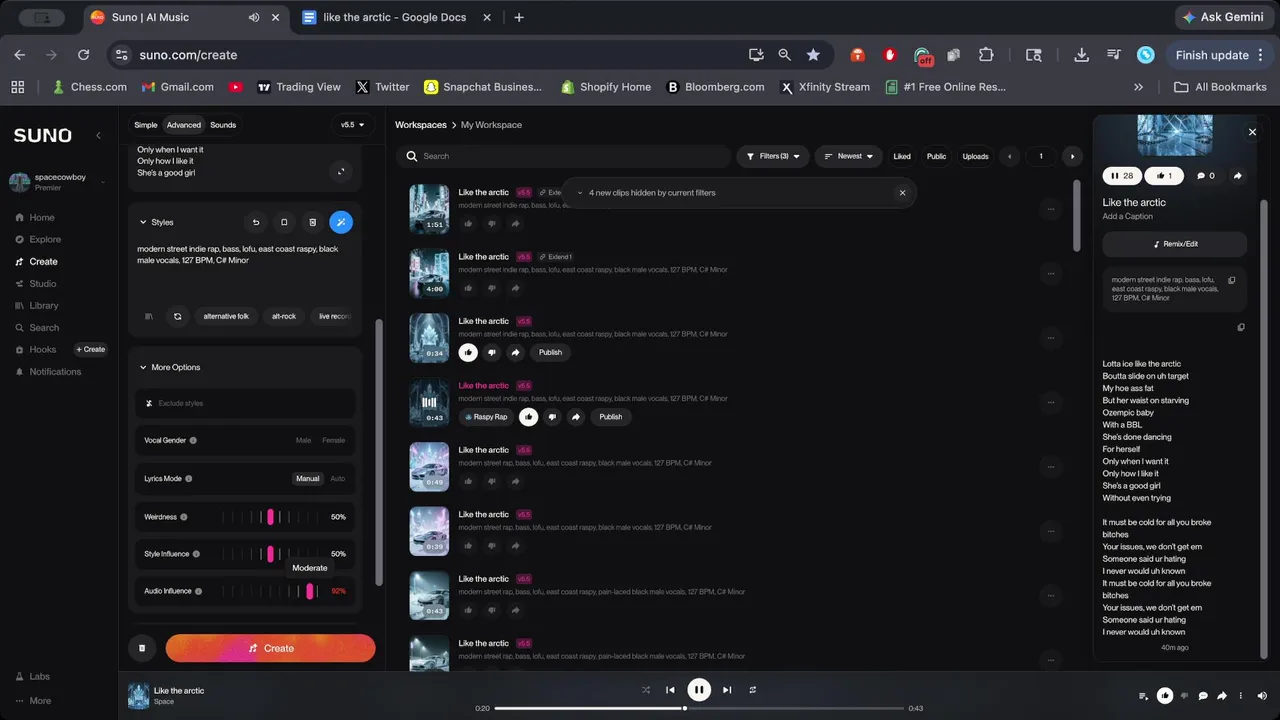Set Lyrics Mode to Auto

coord(337,478)
